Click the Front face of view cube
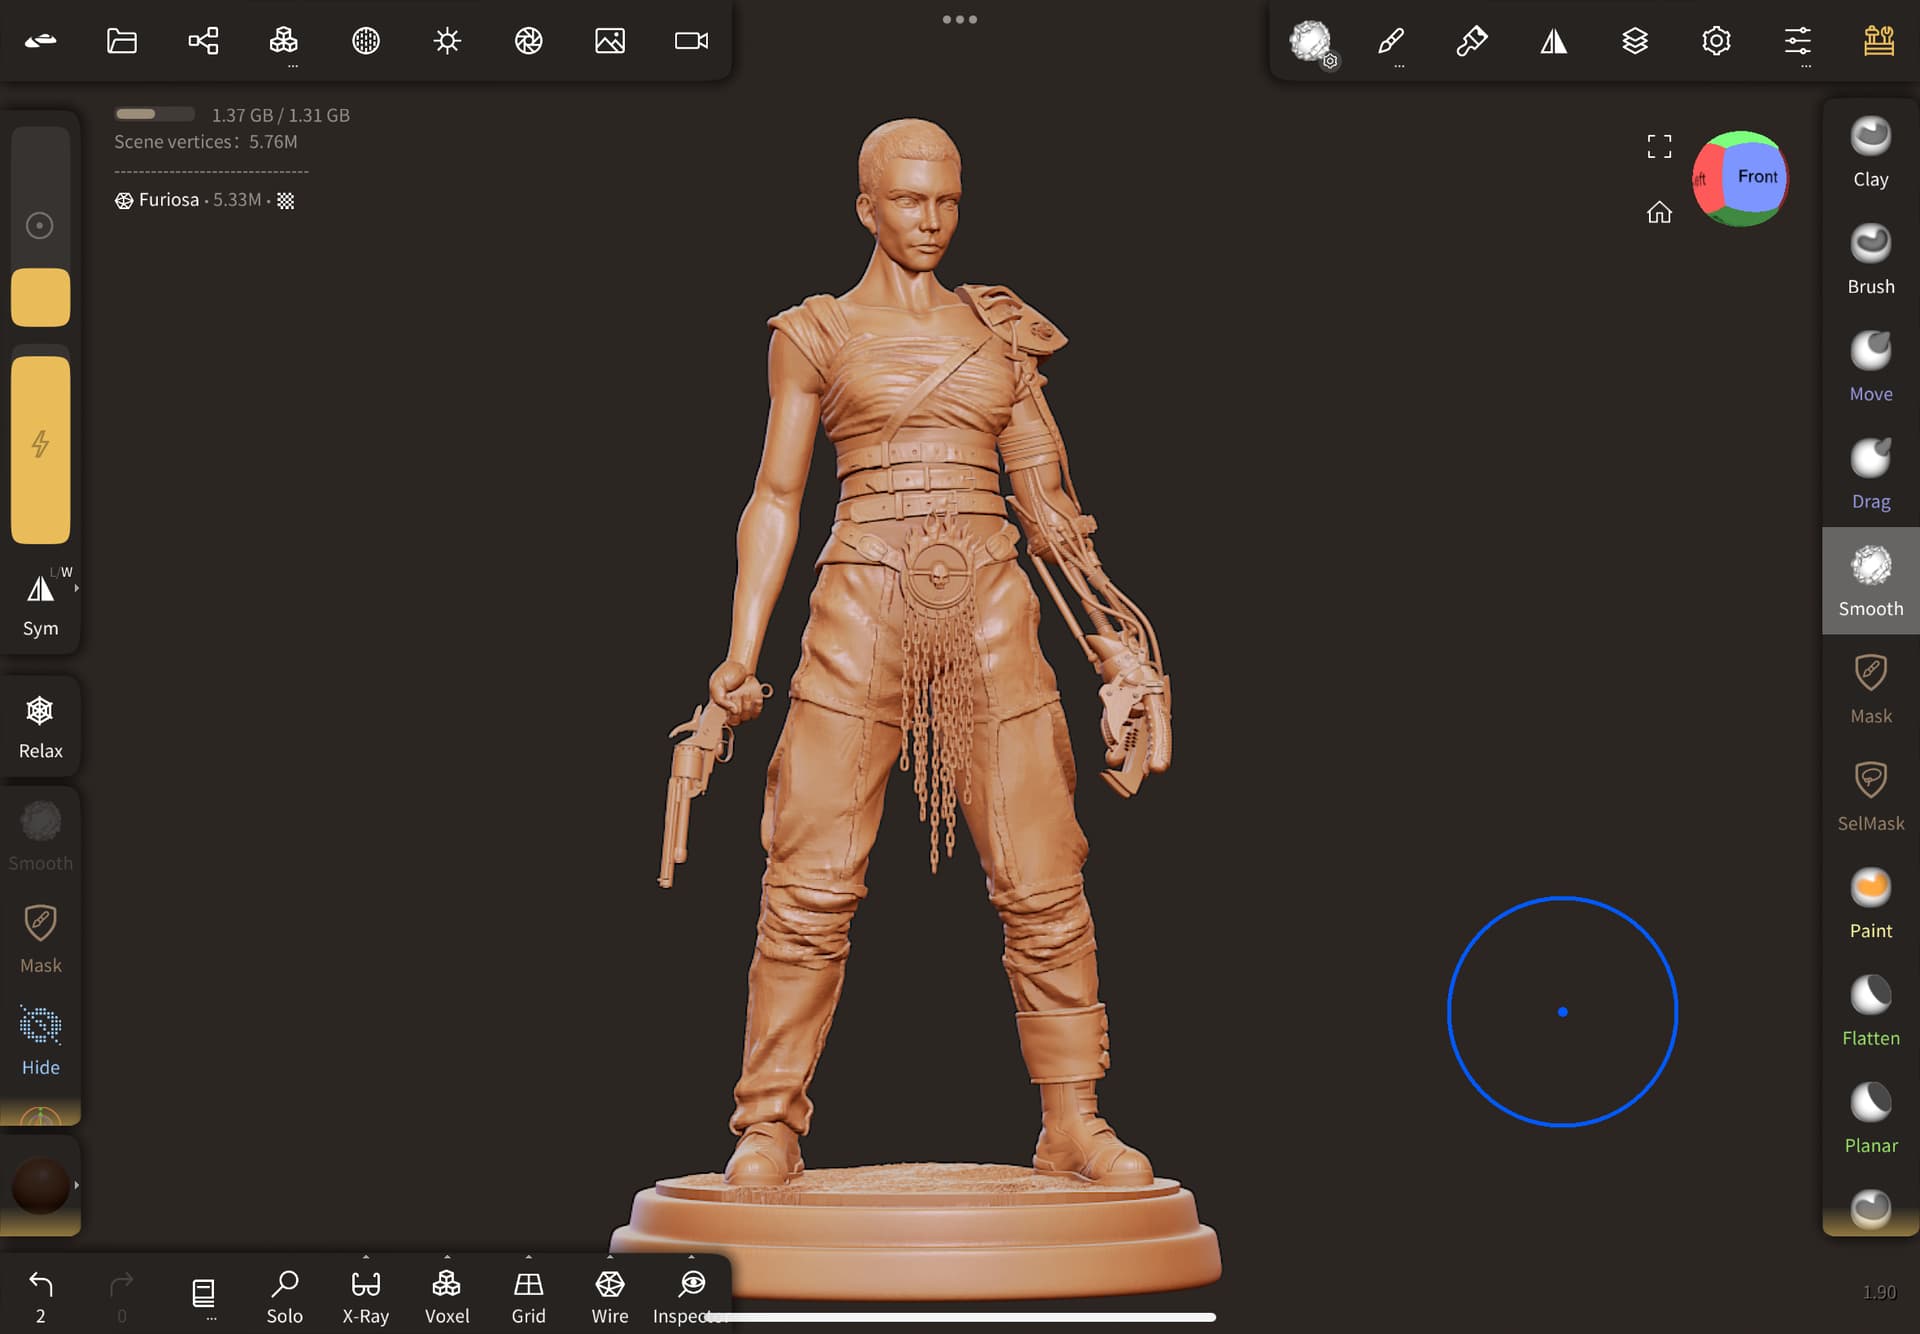The width and height of the screenshot is (1920, 1334). click(x=1756, y=177)
